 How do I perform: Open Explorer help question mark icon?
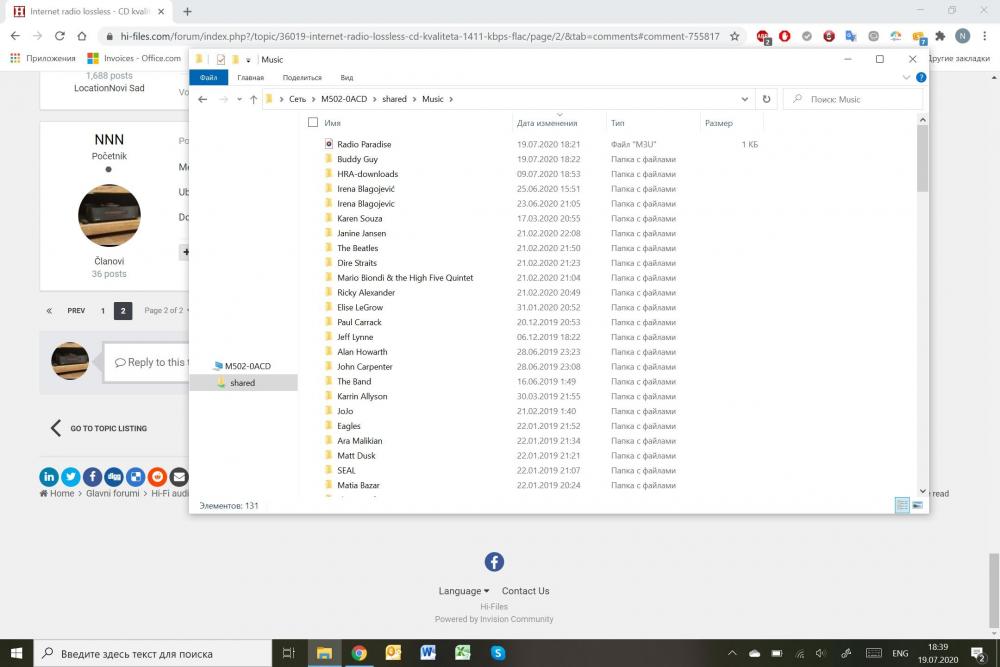pos(921,77)
